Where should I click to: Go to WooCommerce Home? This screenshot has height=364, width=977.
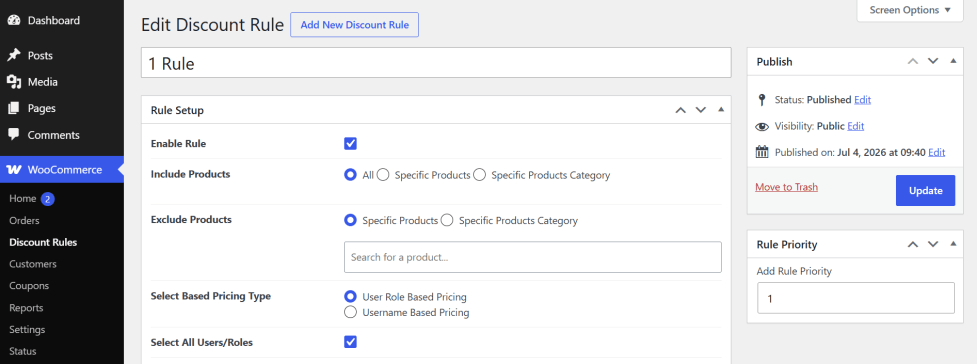coord(22,199)
